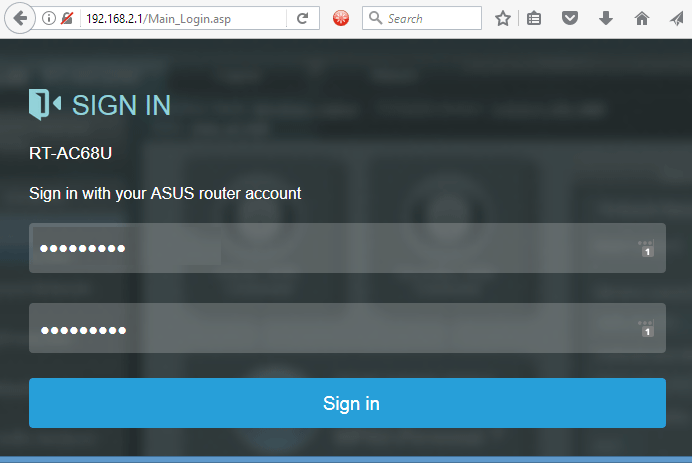Bookmark this page with the star icon
This screenshot has height=463, width=692.
[502, 19]
